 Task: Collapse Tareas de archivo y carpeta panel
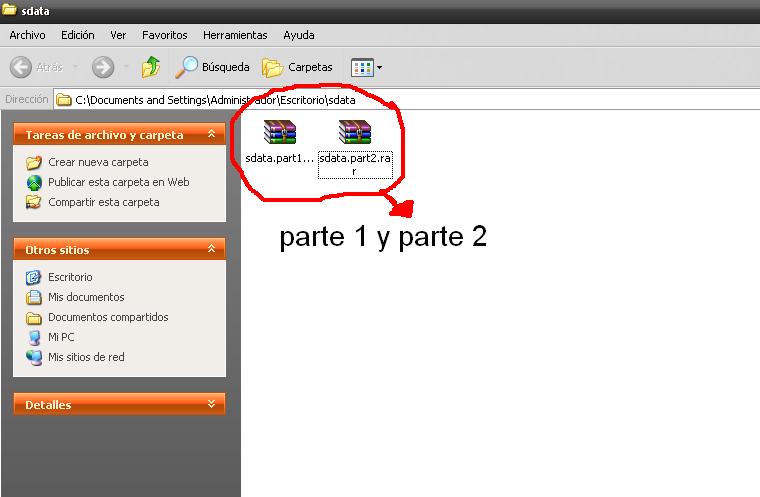(211, 134)
